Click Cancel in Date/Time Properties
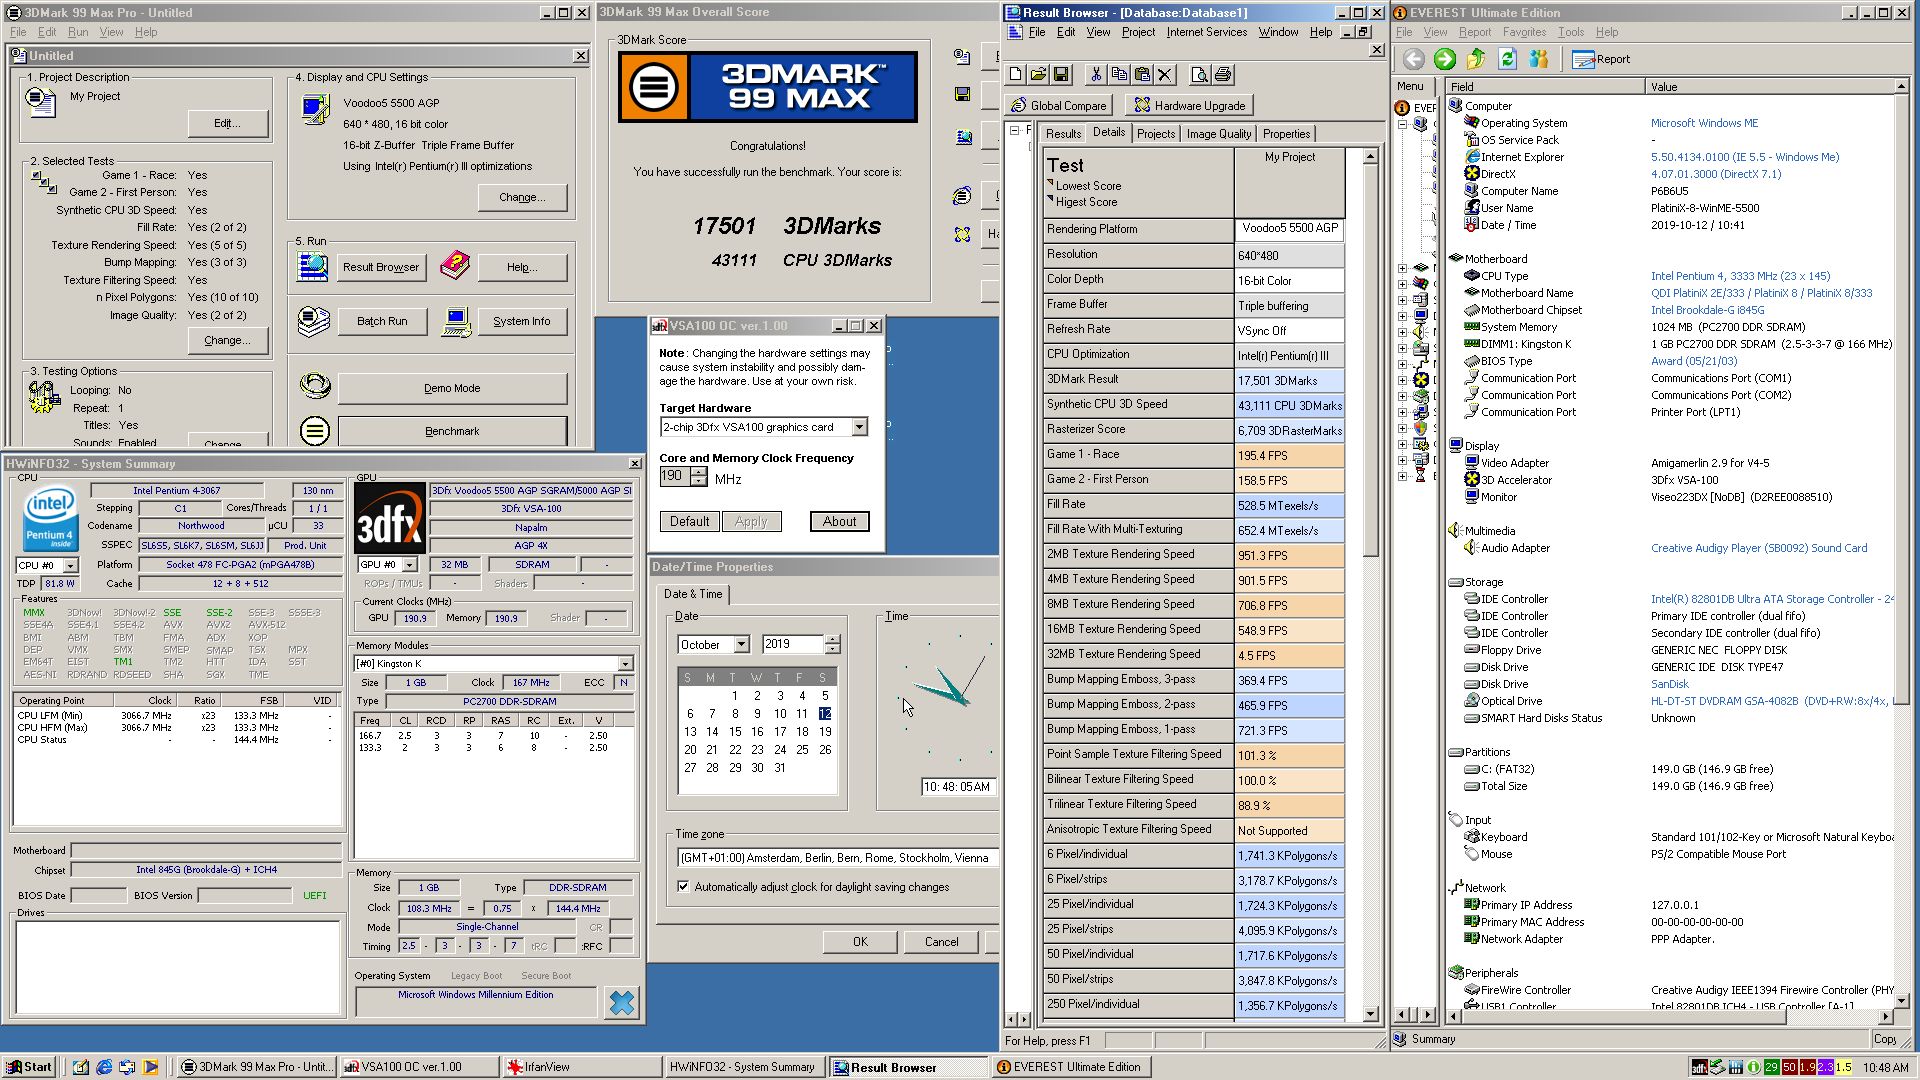The image size is (1920, 1080). pyautogui.click(x=941, y=941)
